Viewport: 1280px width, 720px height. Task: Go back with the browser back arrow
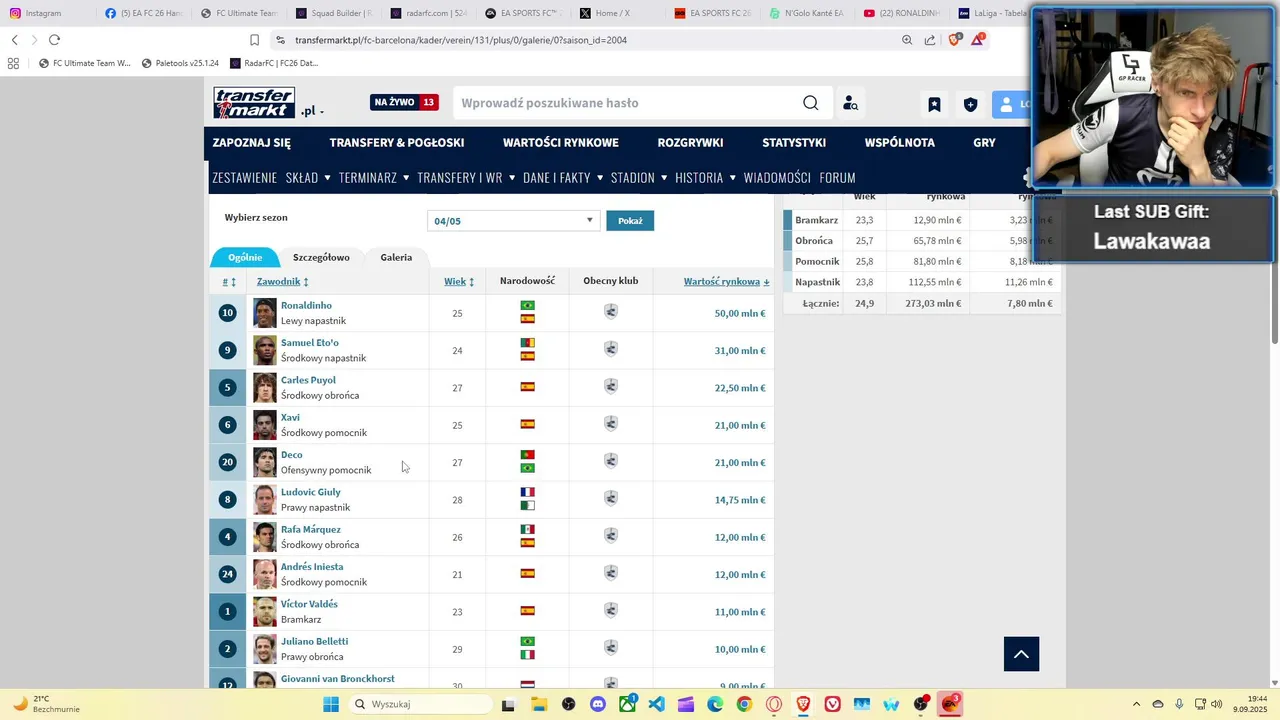[14, 40]
